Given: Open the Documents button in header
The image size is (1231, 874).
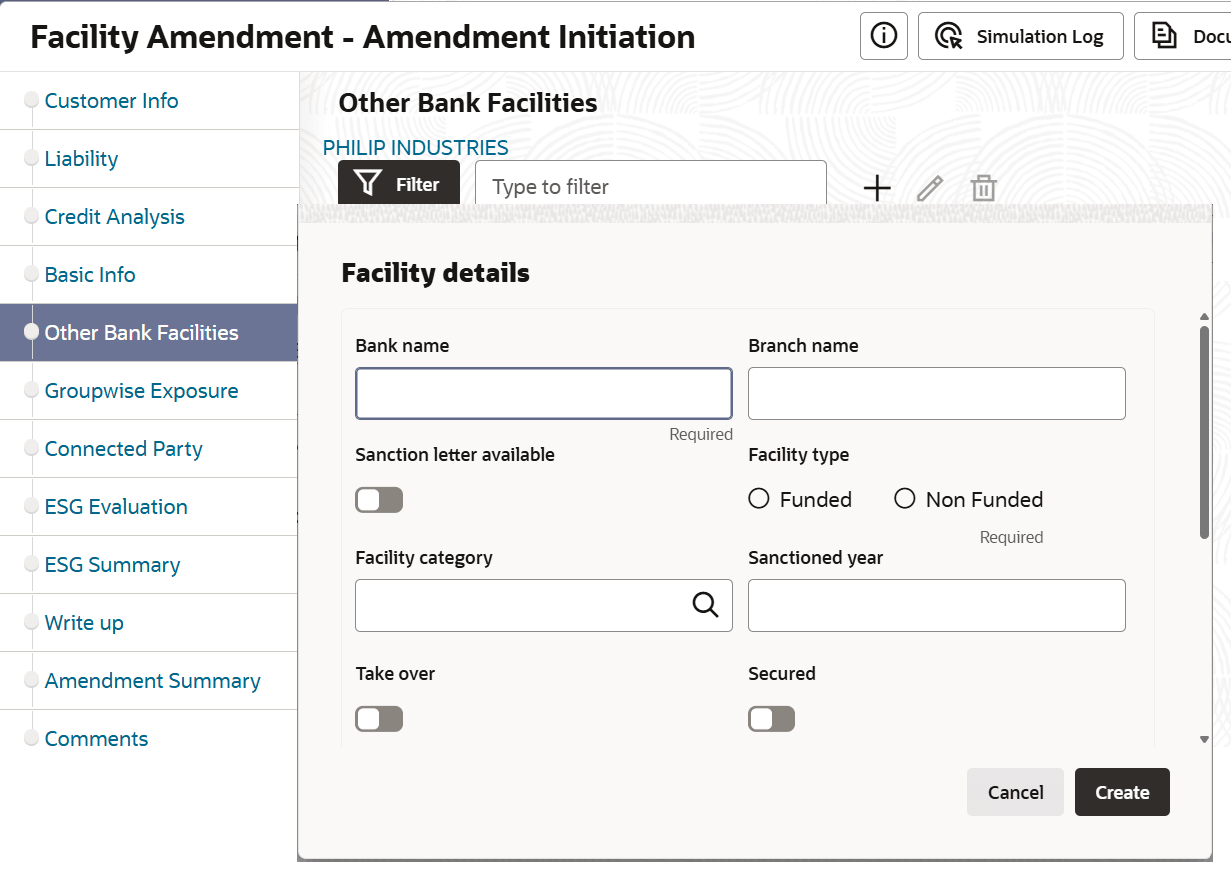Looking at the screenshot, I should coord(1185,36).
